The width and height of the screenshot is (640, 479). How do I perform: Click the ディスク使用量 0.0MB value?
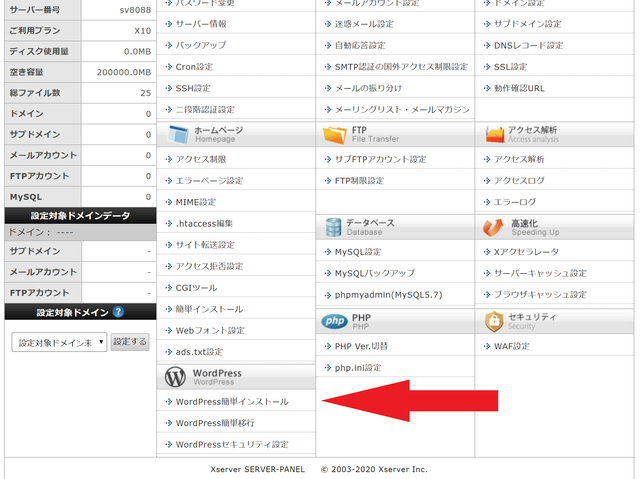pos(138,51)
